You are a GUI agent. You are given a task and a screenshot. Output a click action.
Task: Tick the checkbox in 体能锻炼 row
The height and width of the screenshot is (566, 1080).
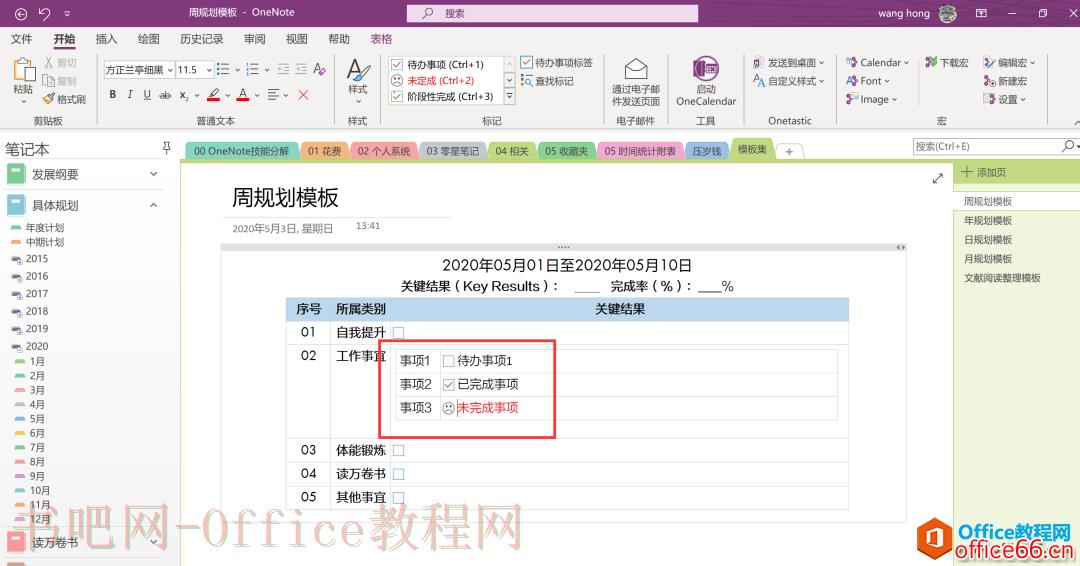pyautogui.click(x=398, y=450)
